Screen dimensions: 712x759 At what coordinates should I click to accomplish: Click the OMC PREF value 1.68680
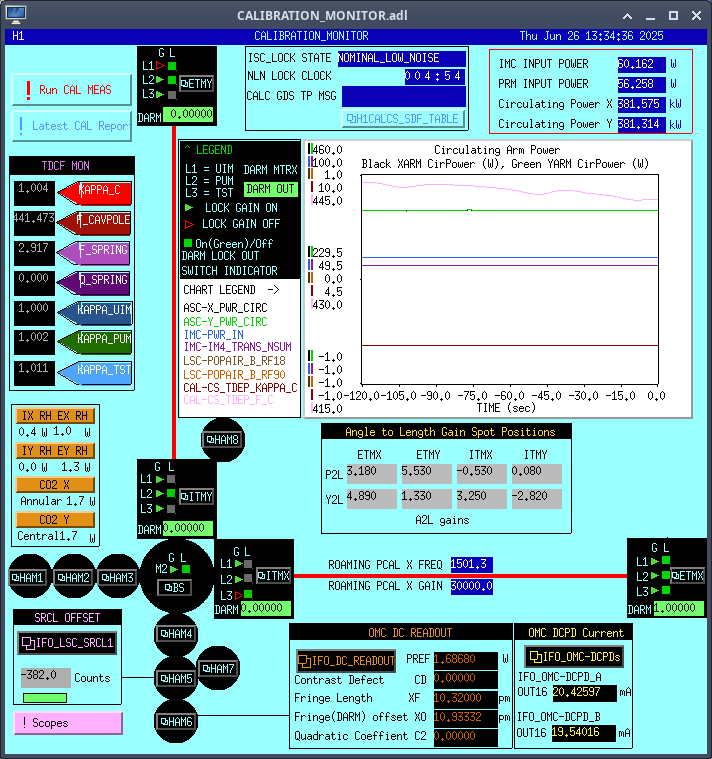(466, 659)
